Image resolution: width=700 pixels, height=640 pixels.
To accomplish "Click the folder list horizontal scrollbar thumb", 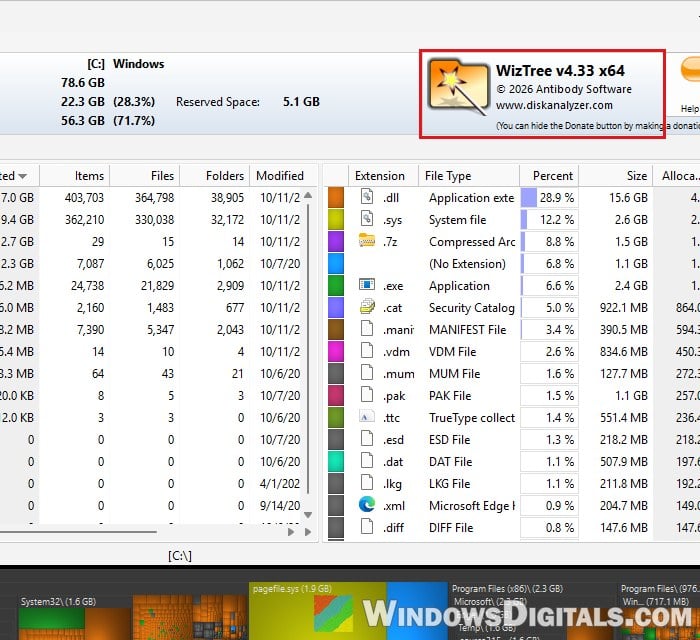I will [78, 532].
